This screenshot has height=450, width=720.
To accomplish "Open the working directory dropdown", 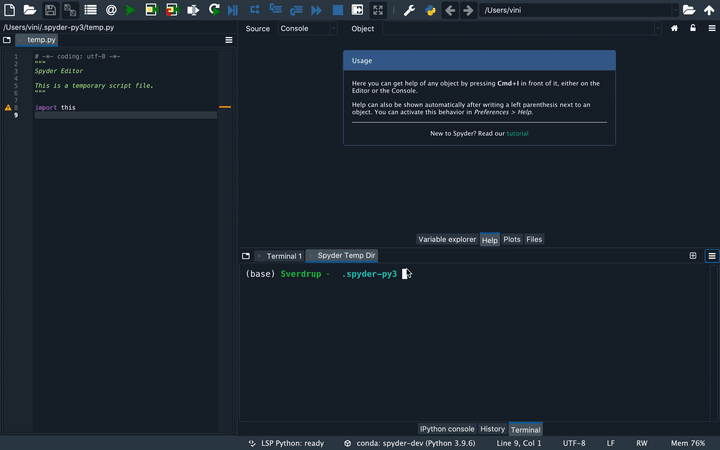I will (675, 10).
